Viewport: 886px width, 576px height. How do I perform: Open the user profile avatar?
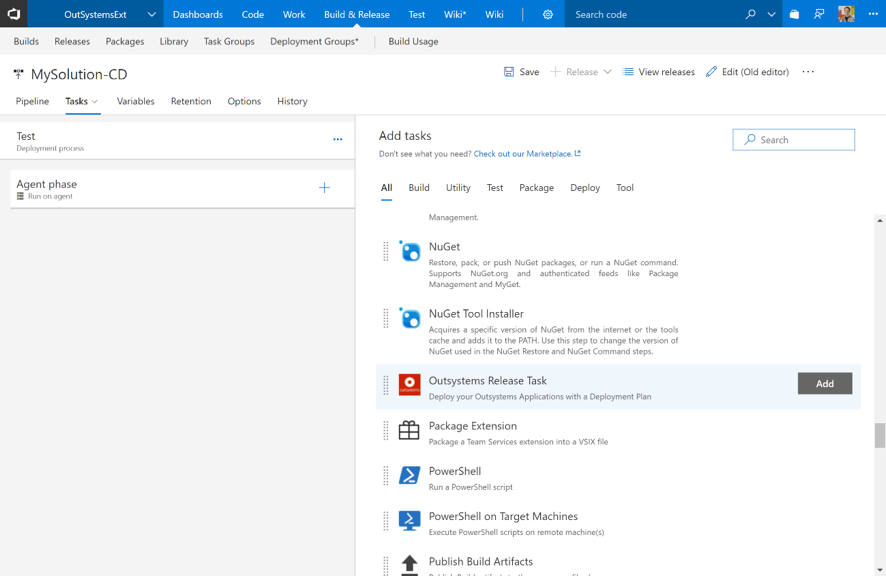click(846, 14)
